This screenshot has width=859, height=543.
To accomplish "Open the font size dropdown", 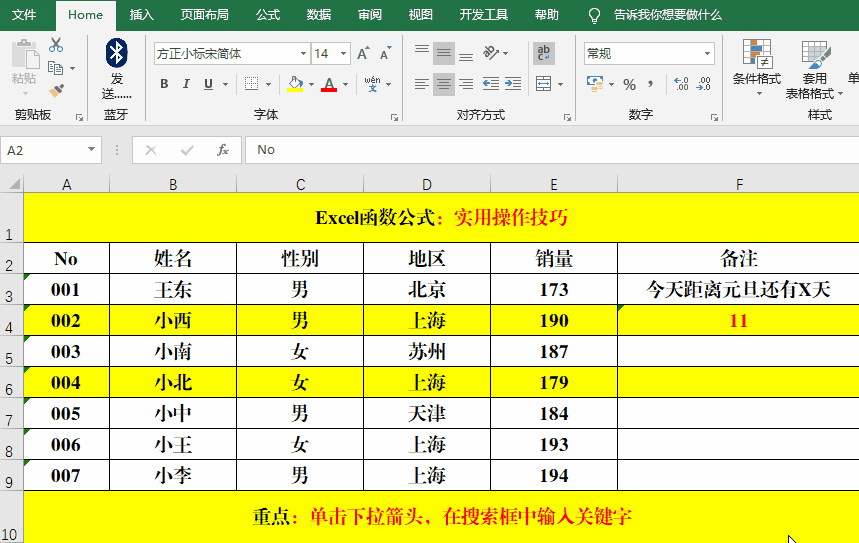I will point(344,54).
